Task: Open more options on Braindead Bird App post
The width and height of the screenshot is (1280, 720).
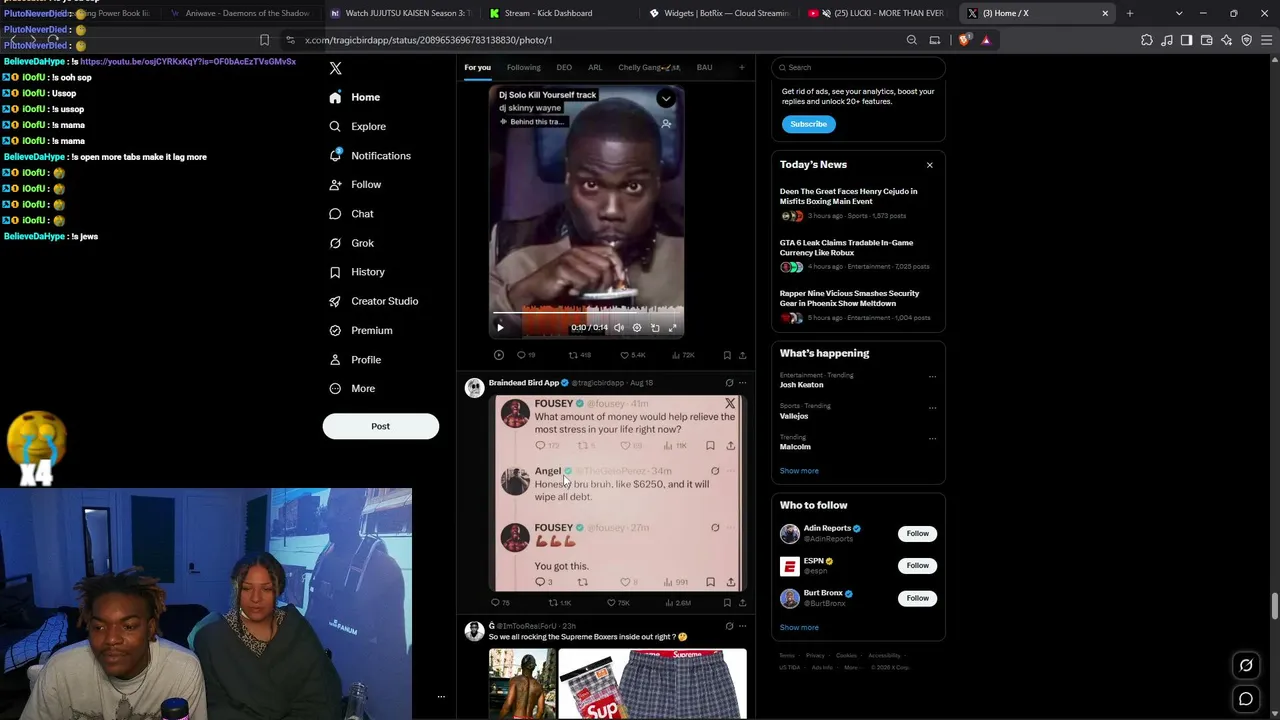Action: pos(742,383)
